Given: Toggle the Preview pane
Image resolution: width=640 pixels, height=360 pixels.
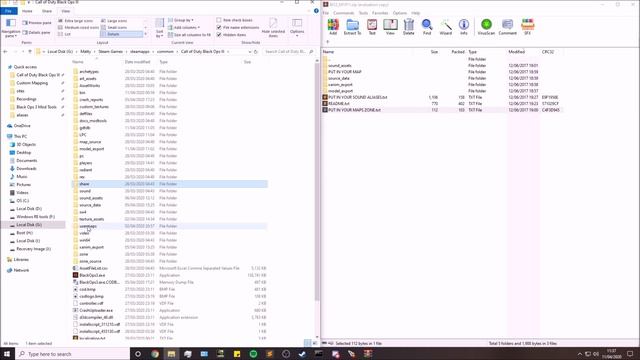Looking at the screenshot, I should [x=37, y=23].
